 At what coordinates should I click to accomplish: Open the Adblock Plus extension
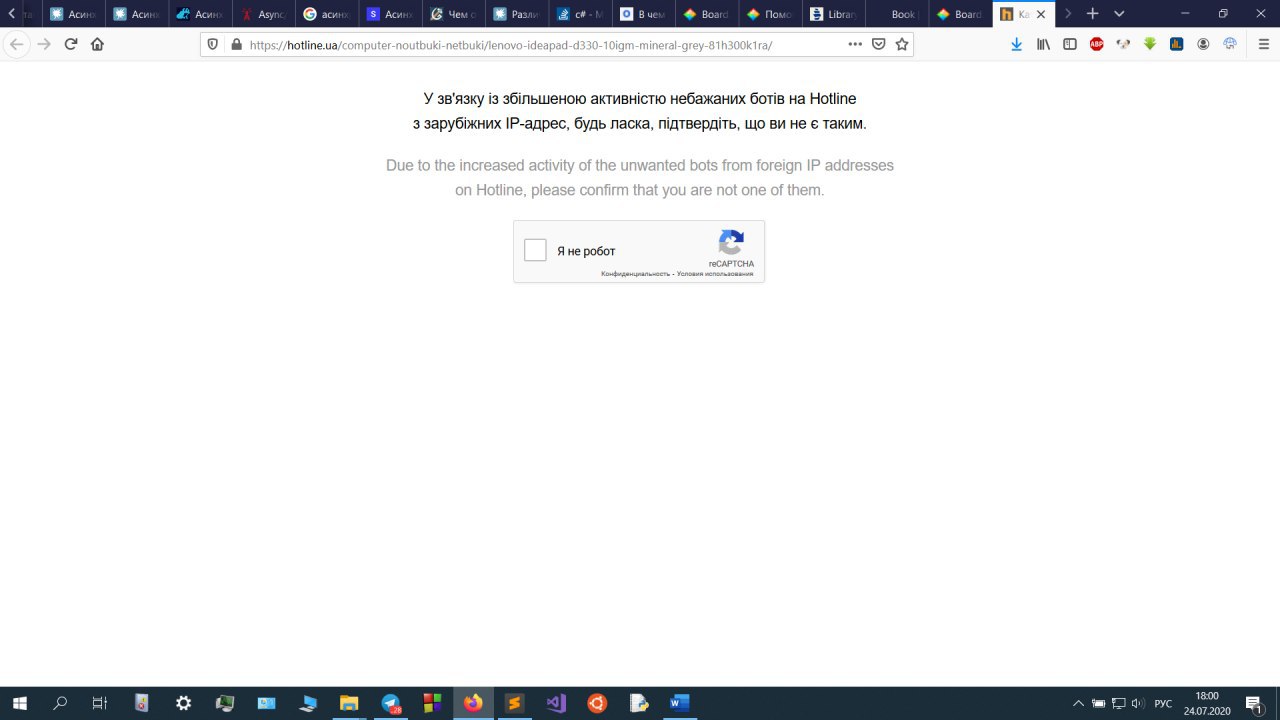click(1097, 44)
